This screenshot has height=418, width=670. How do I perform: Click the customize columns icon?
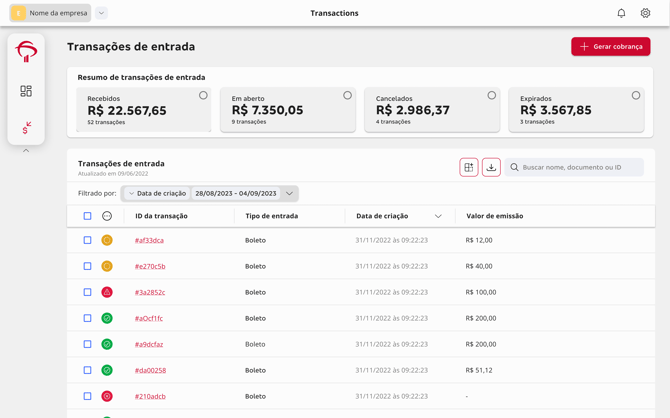(x=469, y=167)
